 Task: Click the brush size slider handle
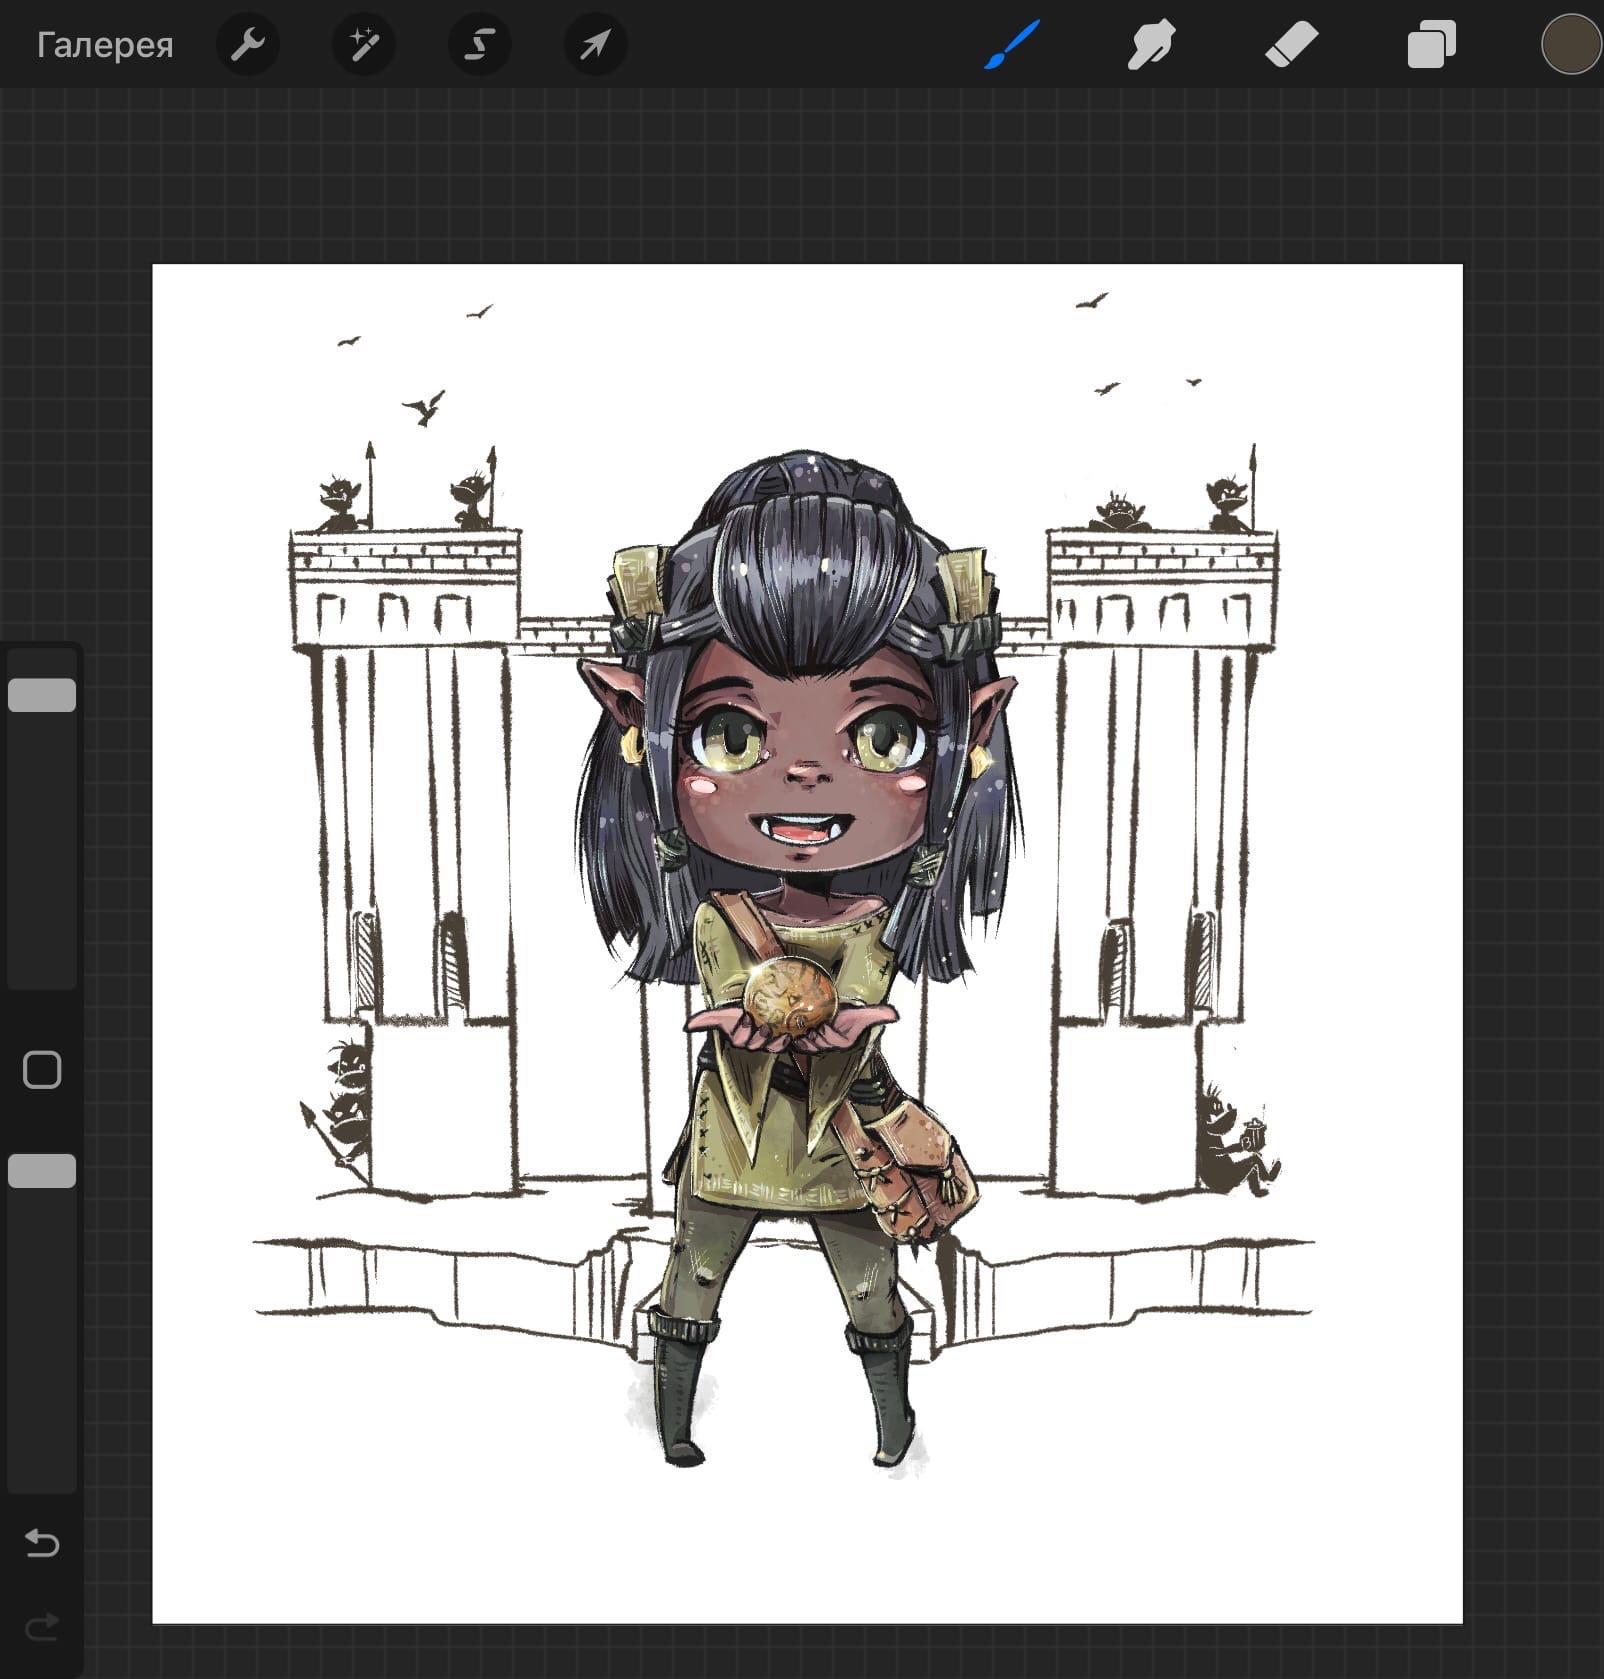[x=42, y=695]
